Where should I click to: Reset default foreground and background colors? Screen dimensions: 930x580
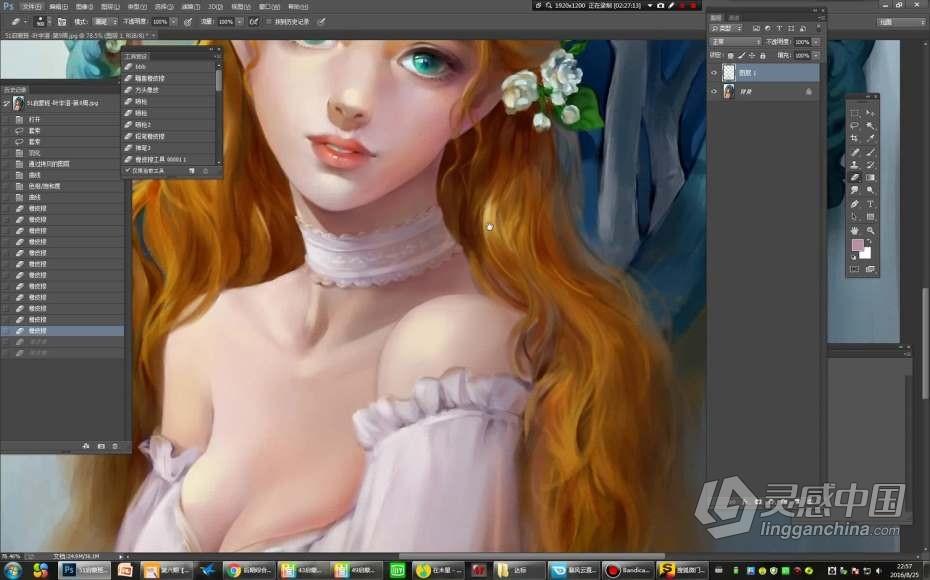854,257
